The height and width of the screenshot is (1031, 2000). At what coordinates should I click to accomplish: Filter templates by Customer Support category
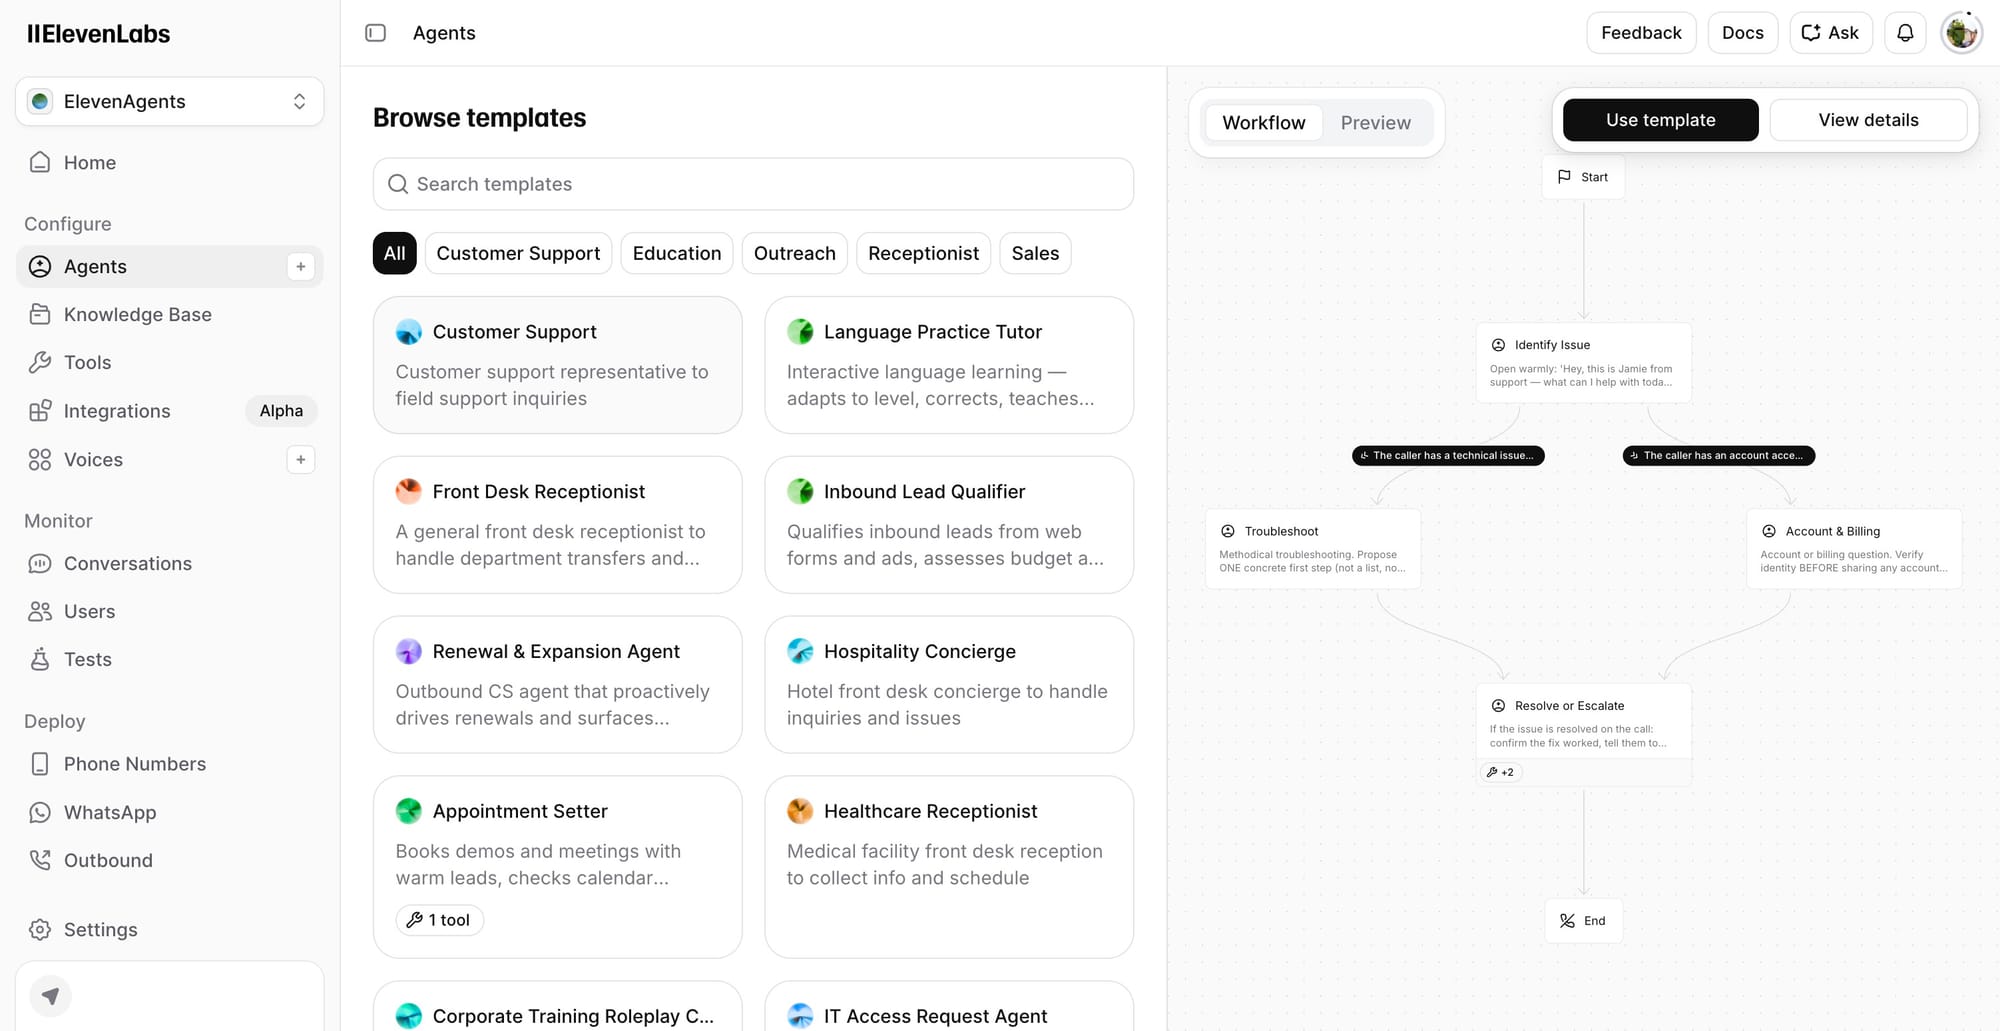click(x=518, y=253)
